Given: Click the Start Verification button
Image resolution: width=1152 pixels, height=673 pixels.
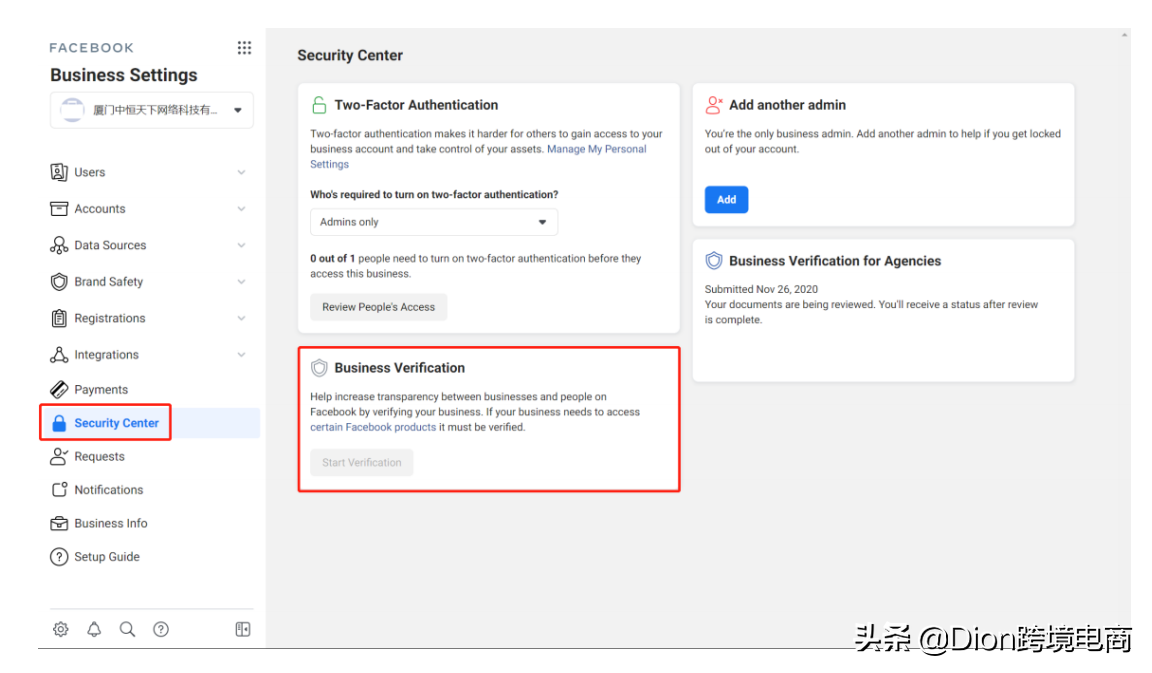Looking at the screenshot, I should pos(361,463).
